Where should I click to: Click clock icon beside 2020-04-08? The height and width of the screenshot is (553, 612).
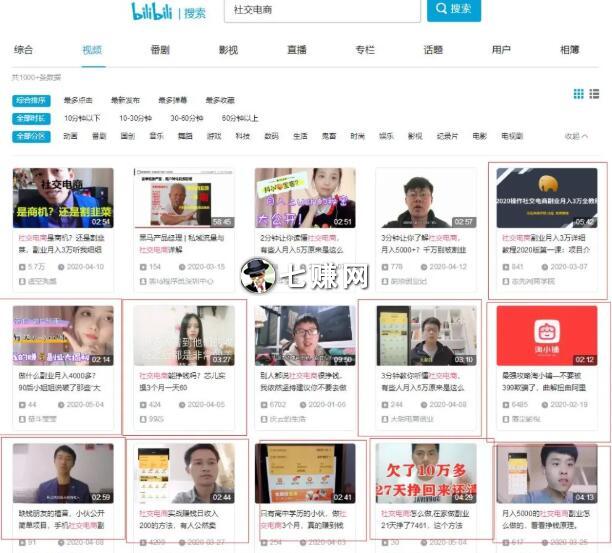424,405
